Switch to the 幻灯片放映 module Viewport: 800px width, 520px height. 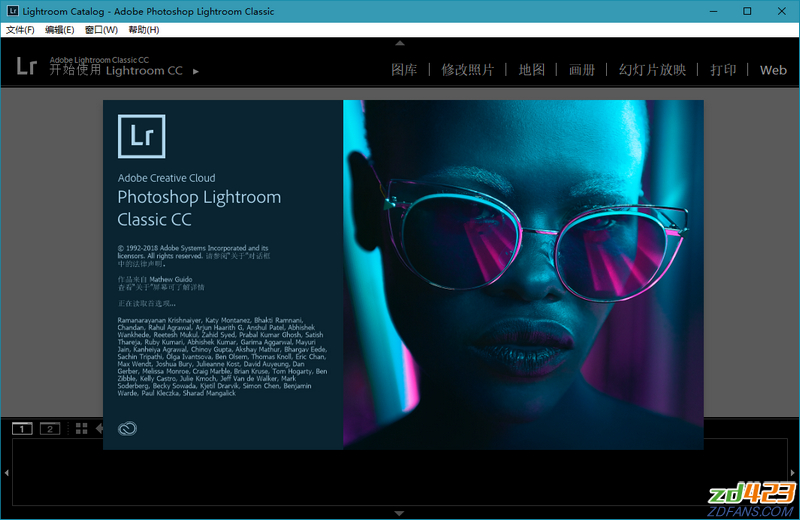pos(652,70)
